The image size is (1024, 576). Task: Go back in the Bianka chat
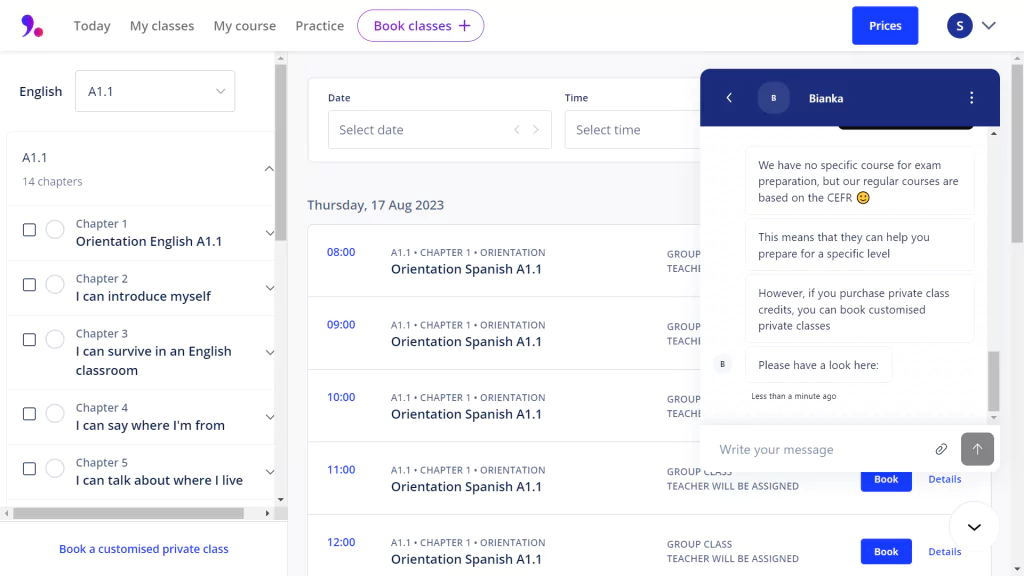(729, 98)
